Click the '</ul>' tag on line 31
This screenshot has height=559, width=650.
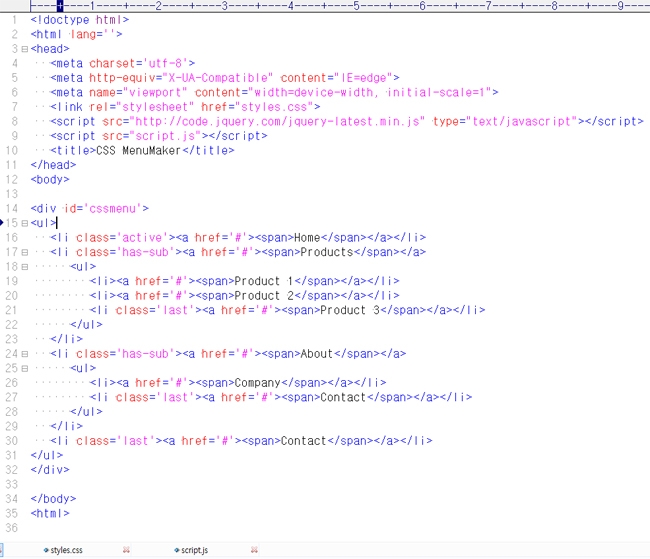pyautogui.click(x=47, y=455)
